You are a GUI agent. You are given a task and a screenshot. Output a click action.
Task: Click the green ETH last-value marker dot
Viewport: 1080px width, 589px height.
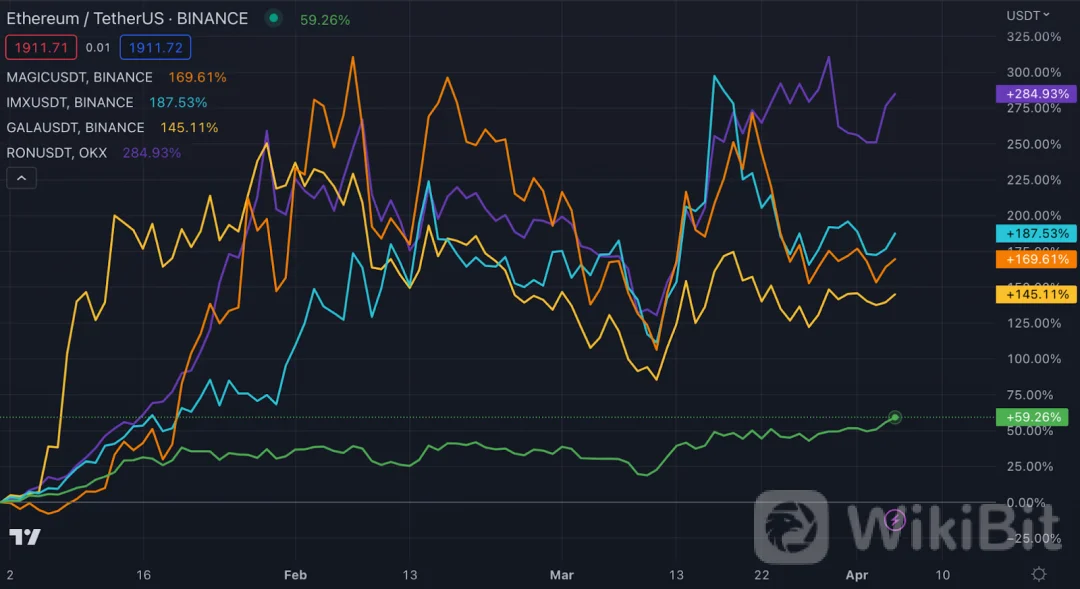pos(896,417)
